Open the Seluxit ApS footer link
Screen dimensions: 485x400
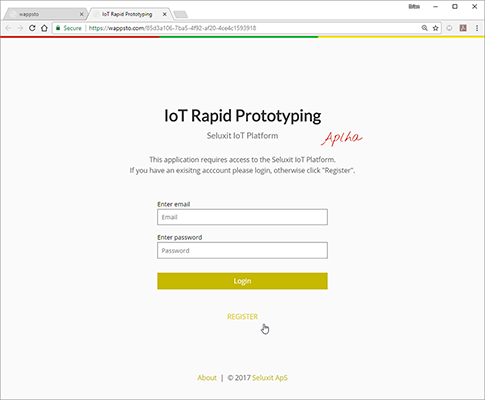pos(270,378)
